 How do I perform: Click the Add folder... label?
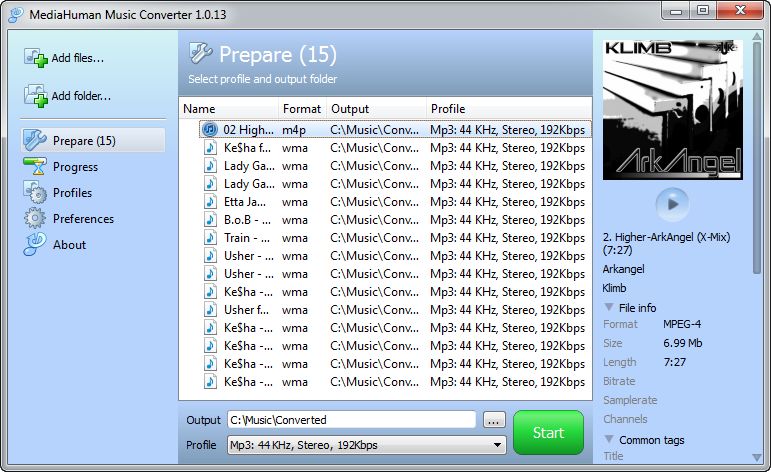pos(81,96)
